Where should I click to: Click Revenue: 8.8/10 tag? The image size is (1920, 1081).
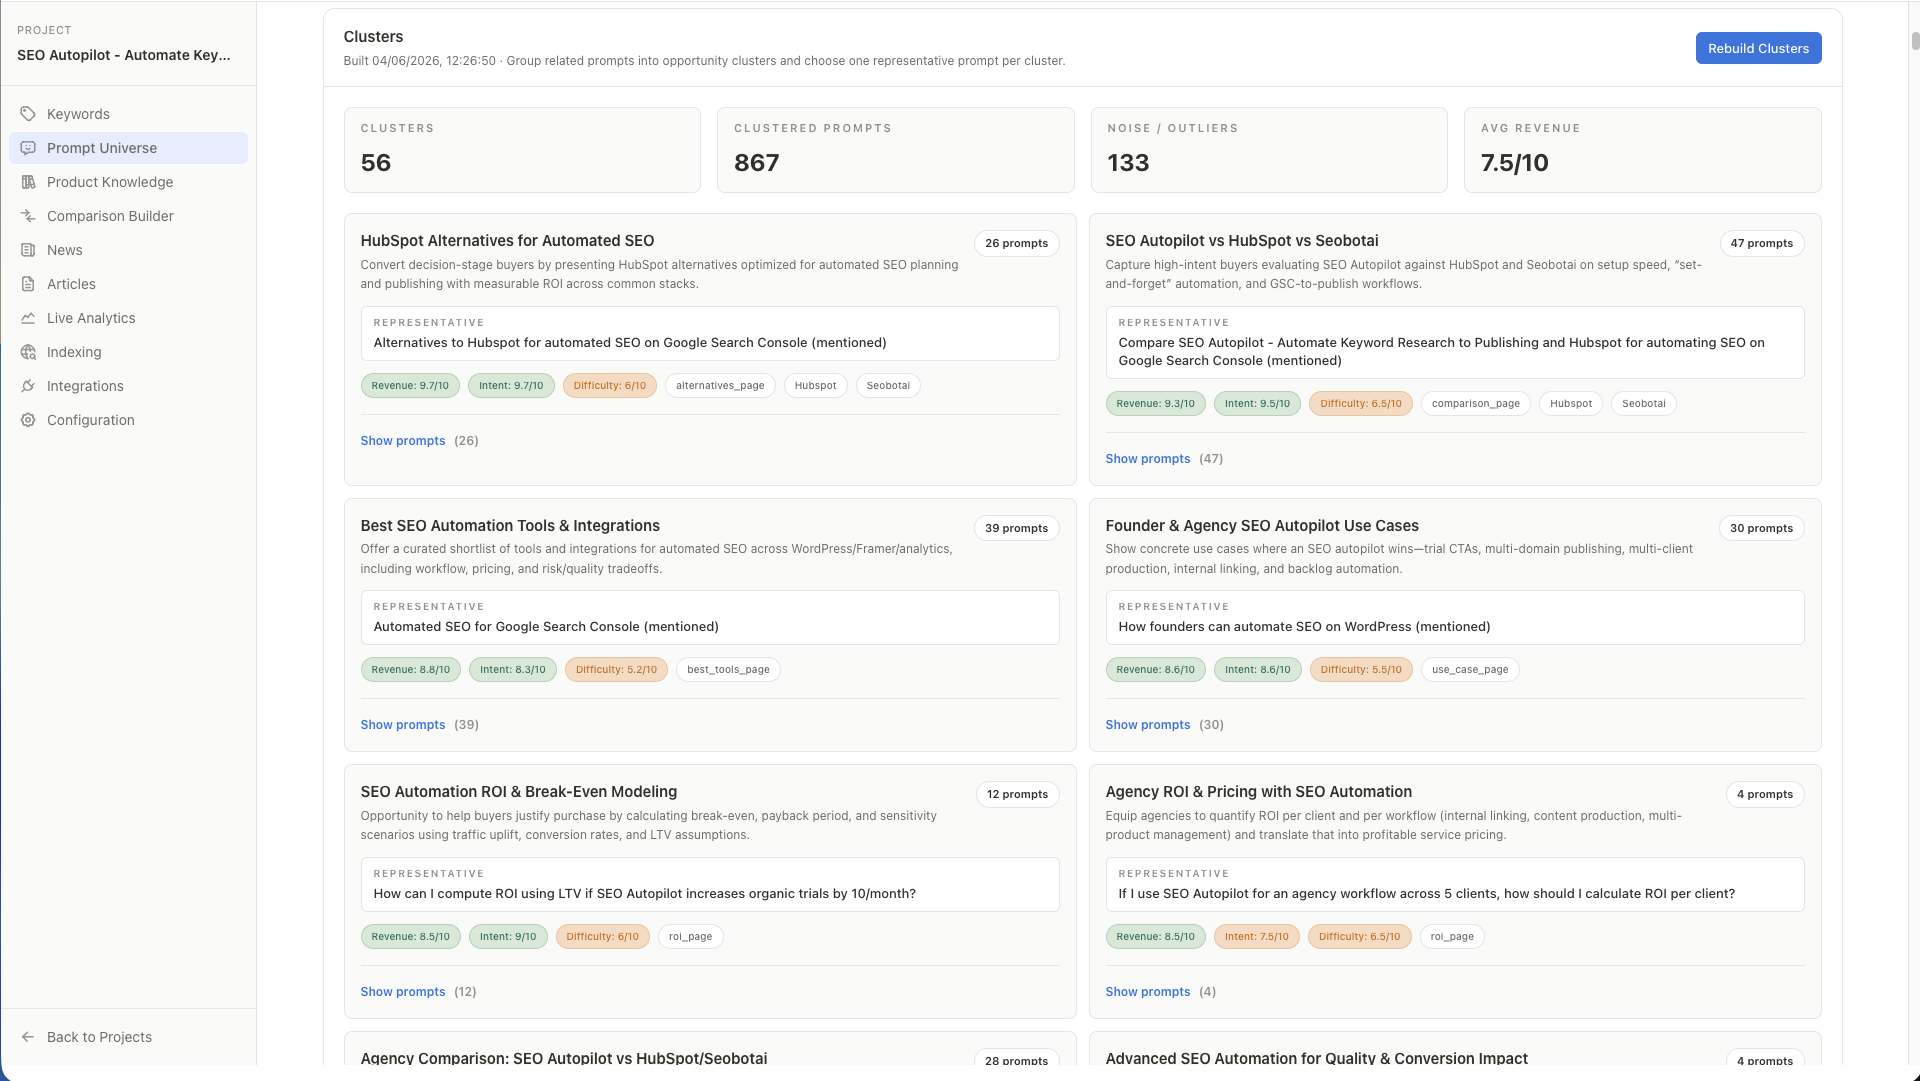[x=410, y=670]
